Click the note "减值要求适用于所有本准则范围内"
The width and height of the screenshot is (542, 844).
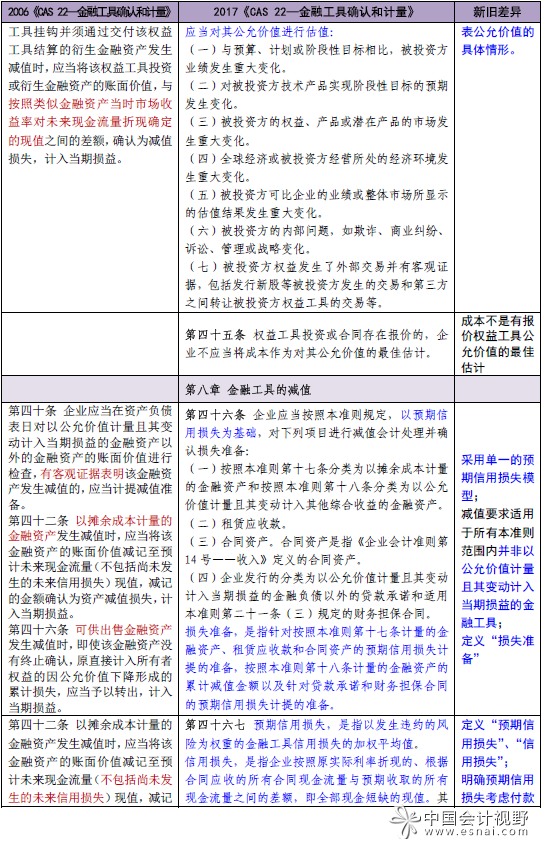497,568
